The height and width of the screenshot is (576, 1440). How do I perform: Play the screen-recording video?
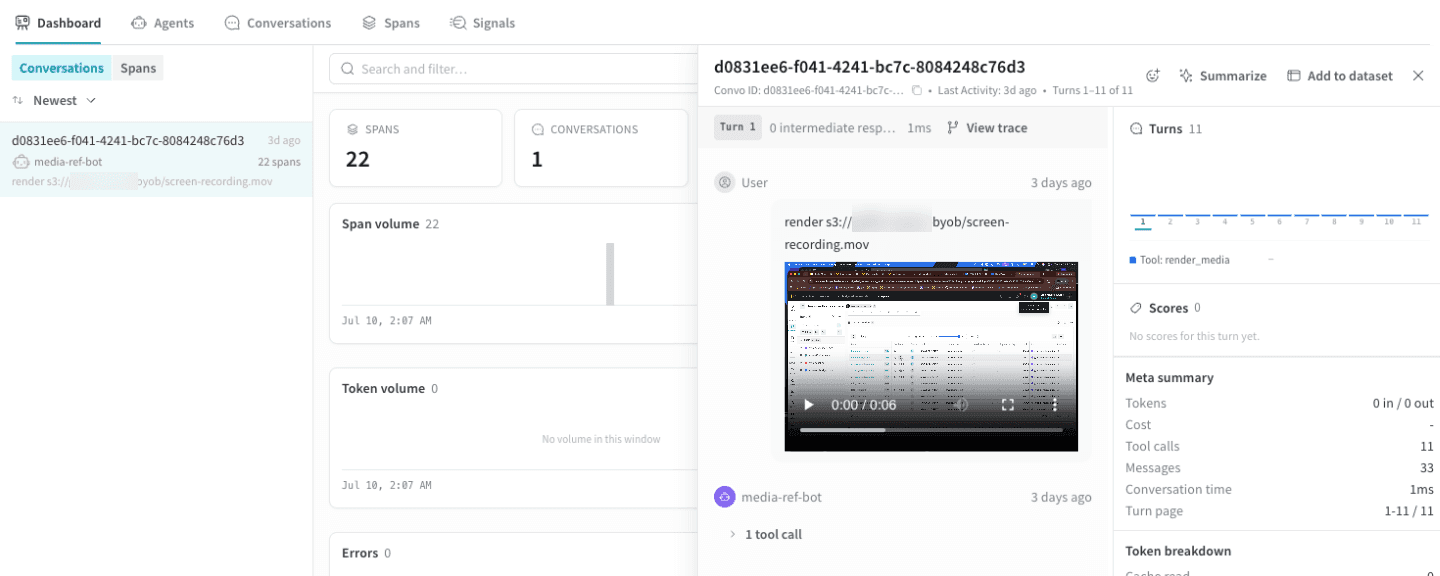(809, 405)
